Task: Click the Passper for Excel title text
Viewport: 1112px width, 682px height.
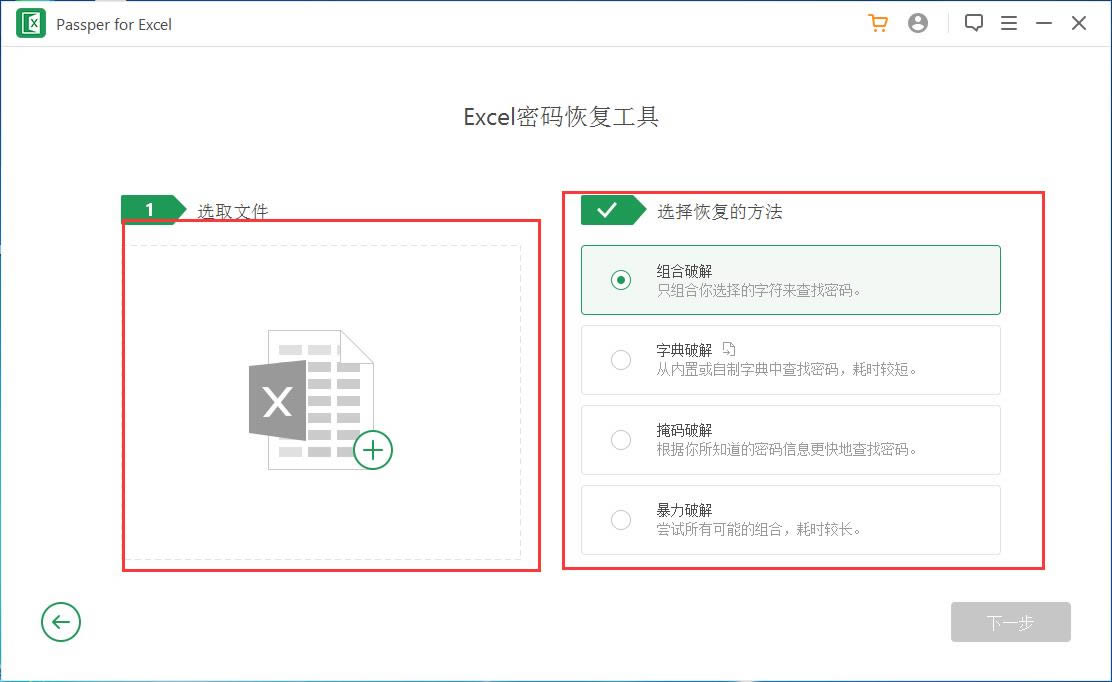Action: tap(114, 25)
